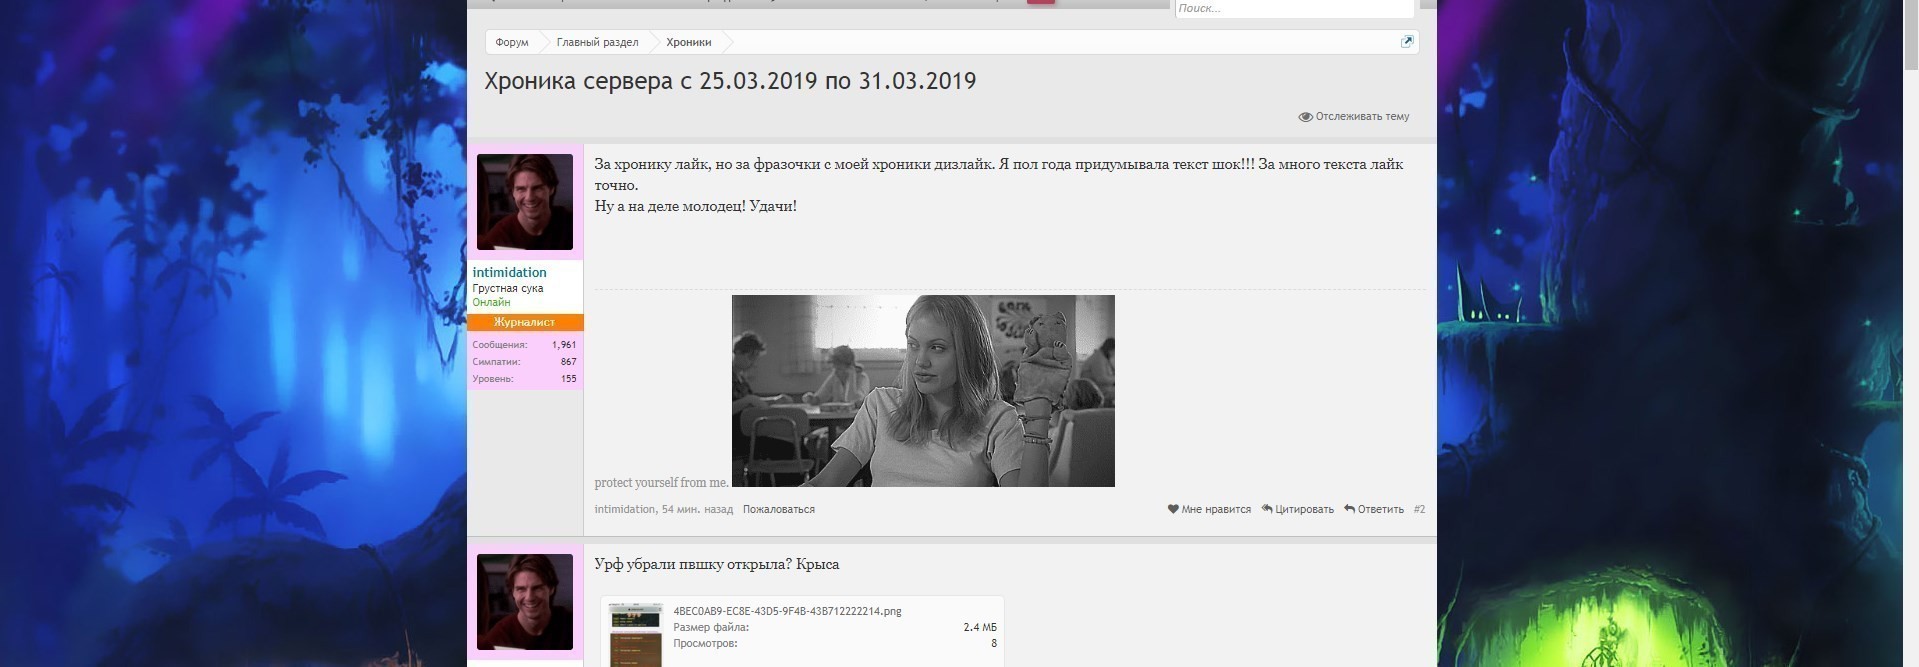Open the black-and-white signature image
This screenshot has width=1919, height=667.
pos(923,391)
